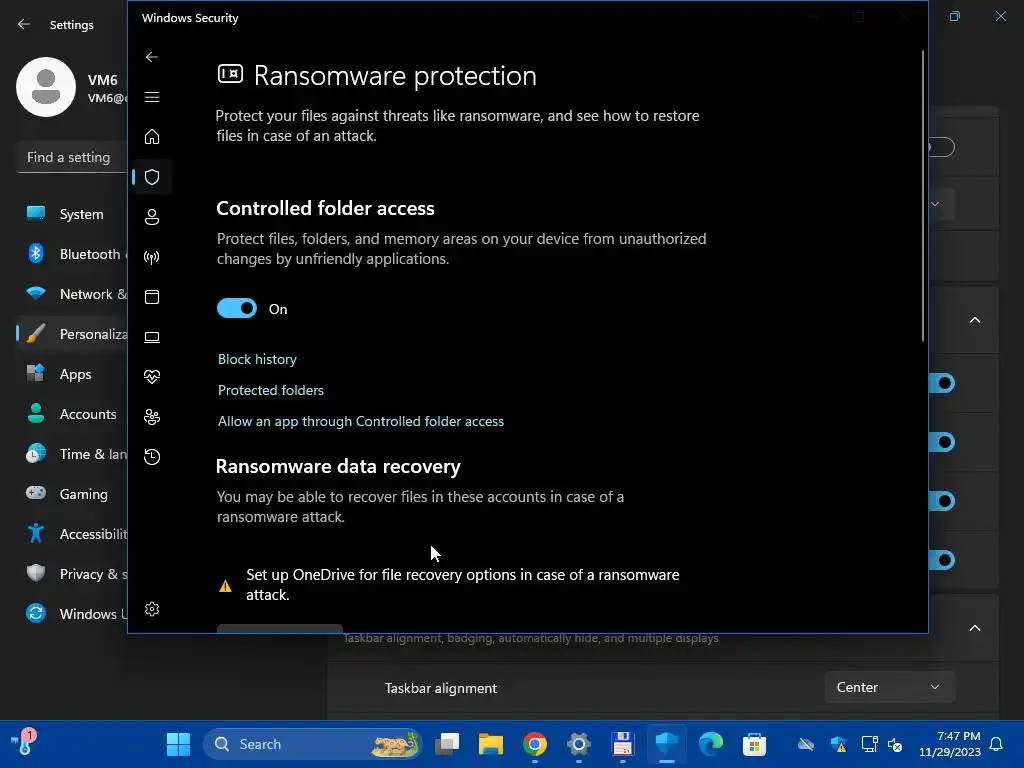The width and height of the screenshot is (1024, 768).
Task: Toggle the fourth Settings taskbar item switch
Action: tap(942, 560)
